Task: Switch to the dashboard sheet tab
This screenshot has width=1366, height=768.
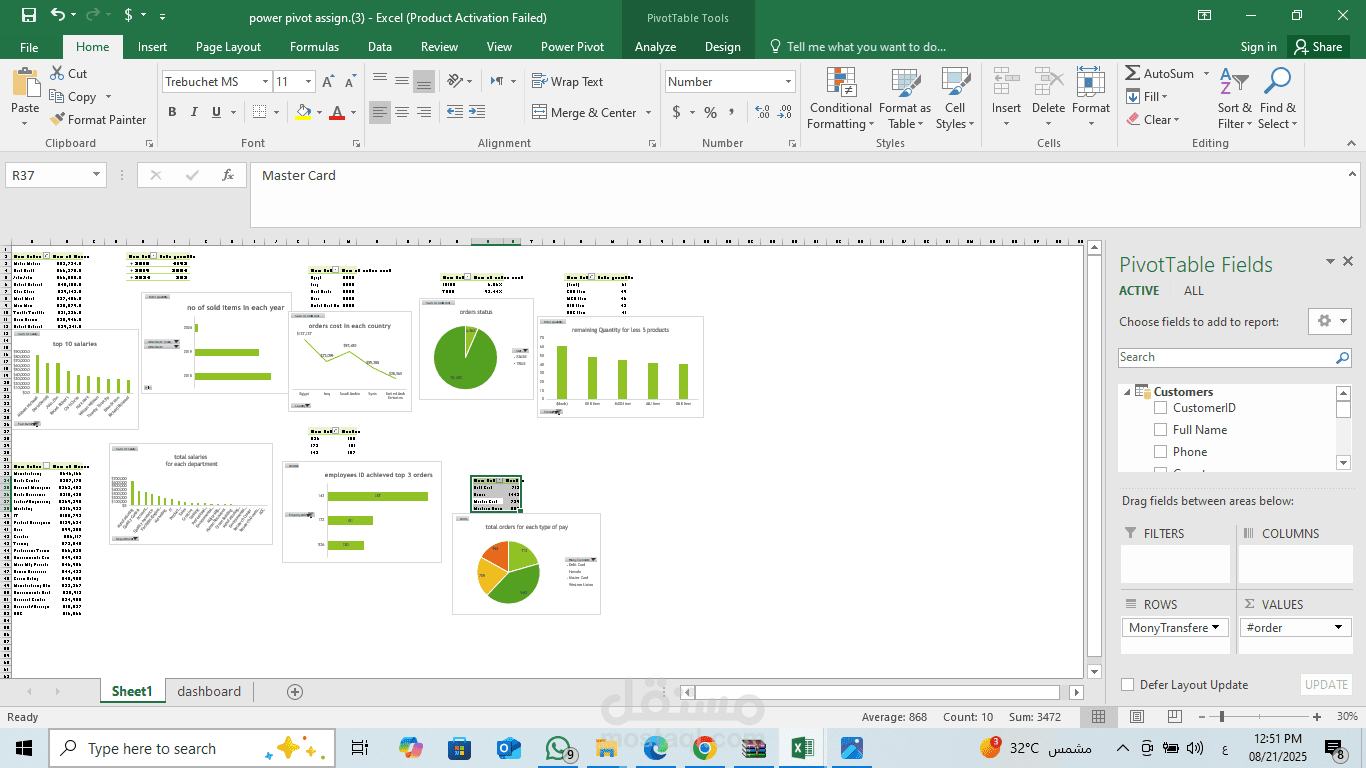Action: (209, 691)
